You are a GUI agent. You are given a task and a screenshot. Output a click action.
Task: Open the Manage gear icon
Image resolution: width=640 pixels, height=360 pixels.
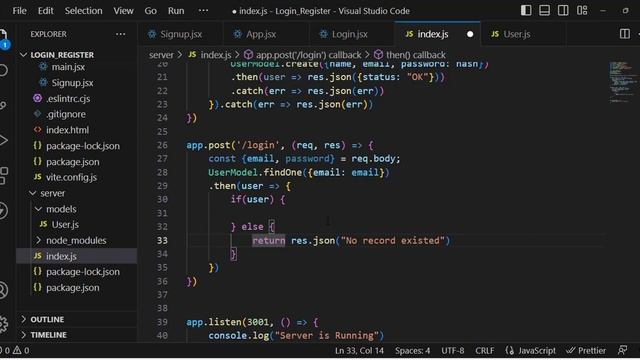(3, 324)
